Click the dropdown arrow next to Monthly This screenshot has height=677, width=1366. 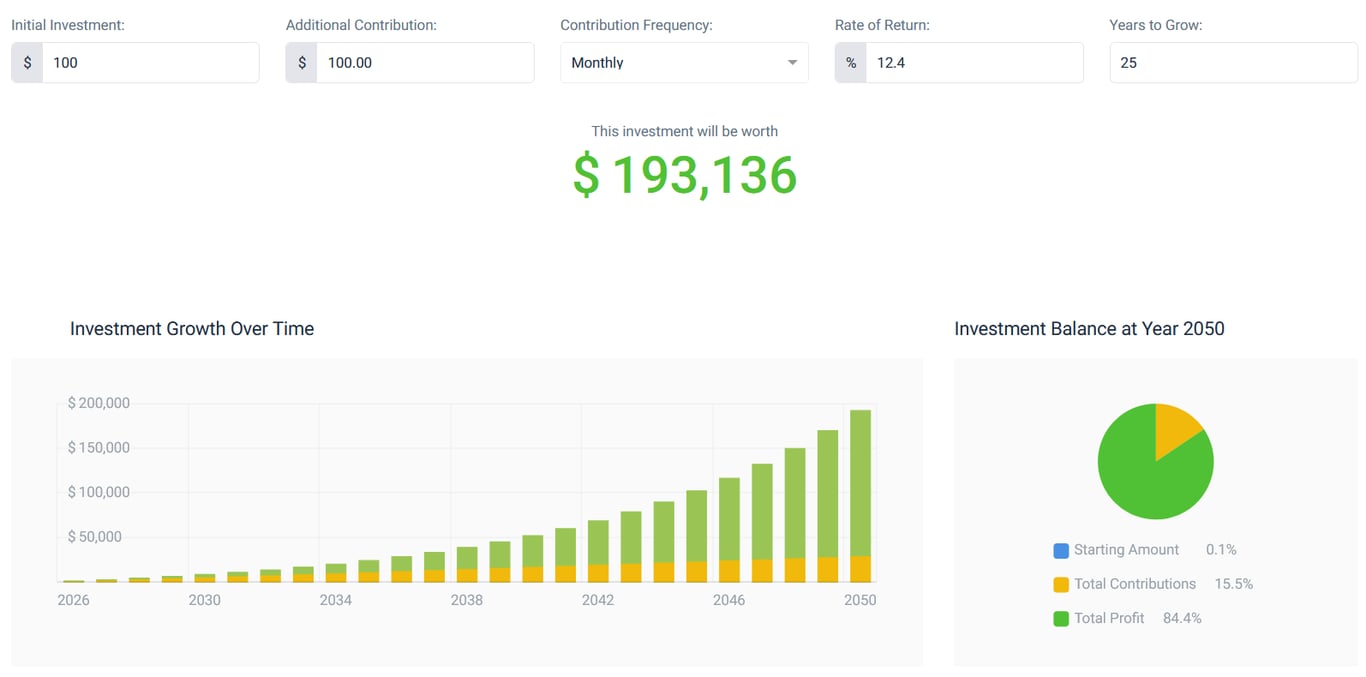(x=793, y=62)
